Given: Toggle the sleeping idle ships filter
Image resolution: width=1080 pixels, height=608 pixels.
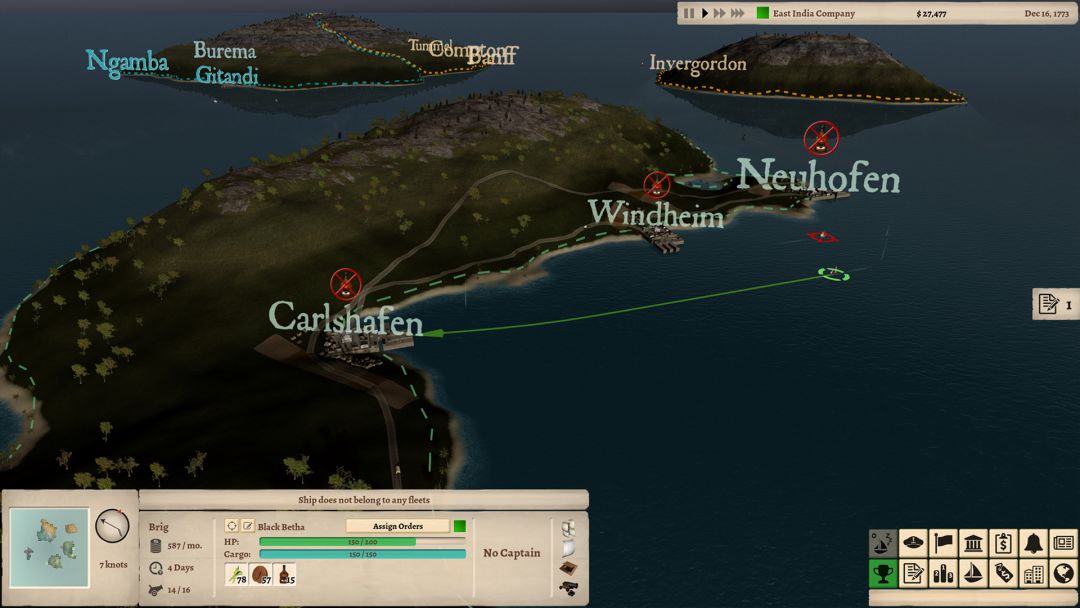Looking at the screenshot, I should tap(883, 543).
